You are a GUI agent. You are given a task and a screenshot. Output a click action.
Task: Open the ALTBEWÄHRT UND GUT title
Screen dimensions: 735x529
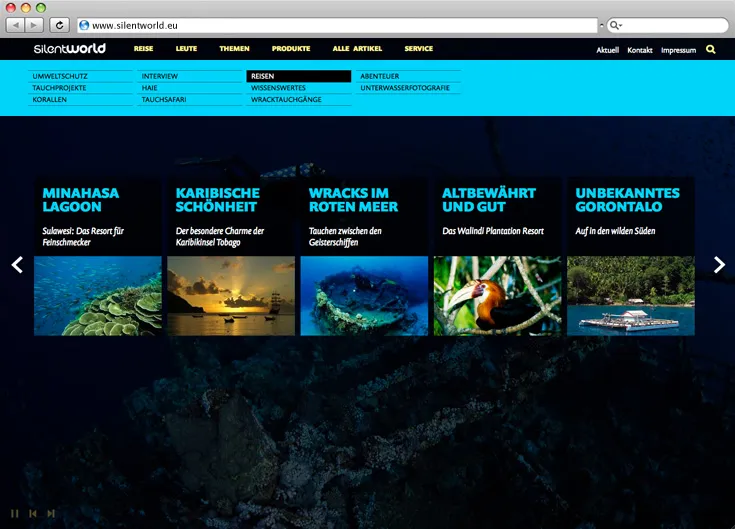tap(489, 200)
